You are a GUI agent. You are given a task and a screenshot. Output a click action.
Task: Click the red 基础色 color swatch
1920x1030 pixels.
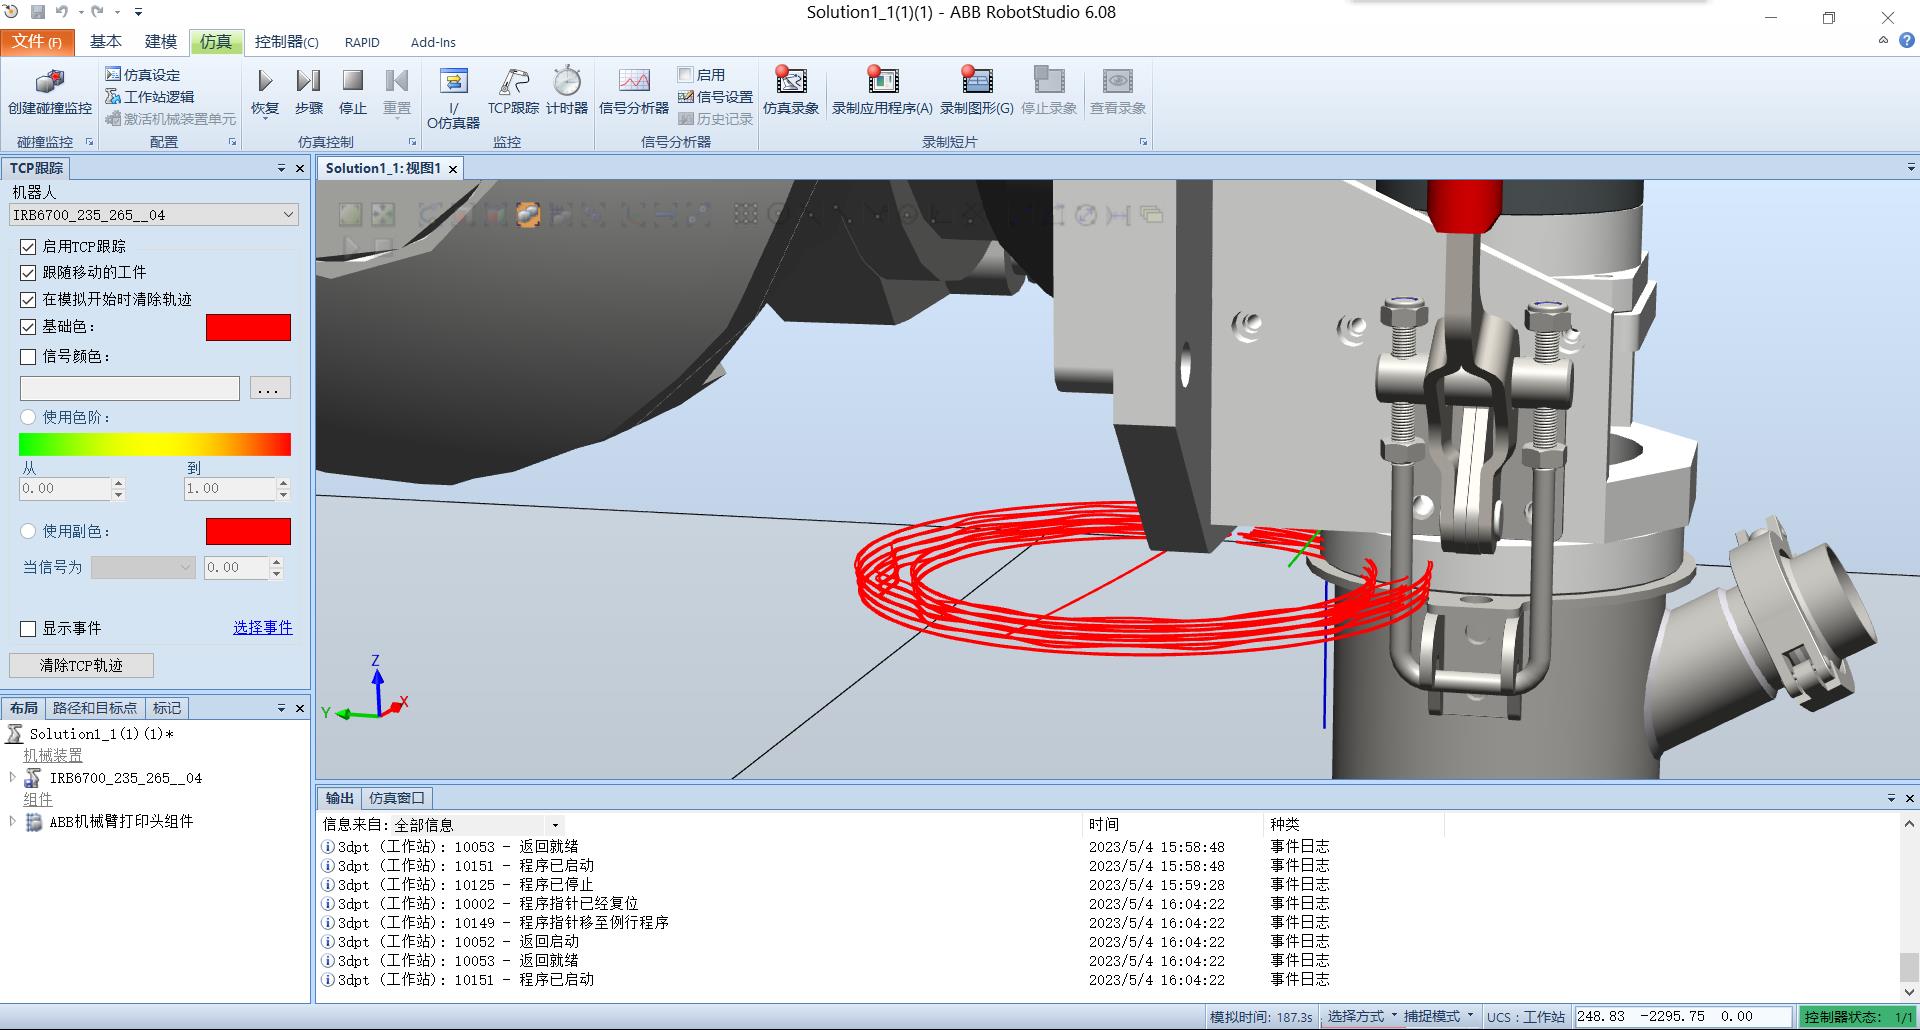point(248,327)
